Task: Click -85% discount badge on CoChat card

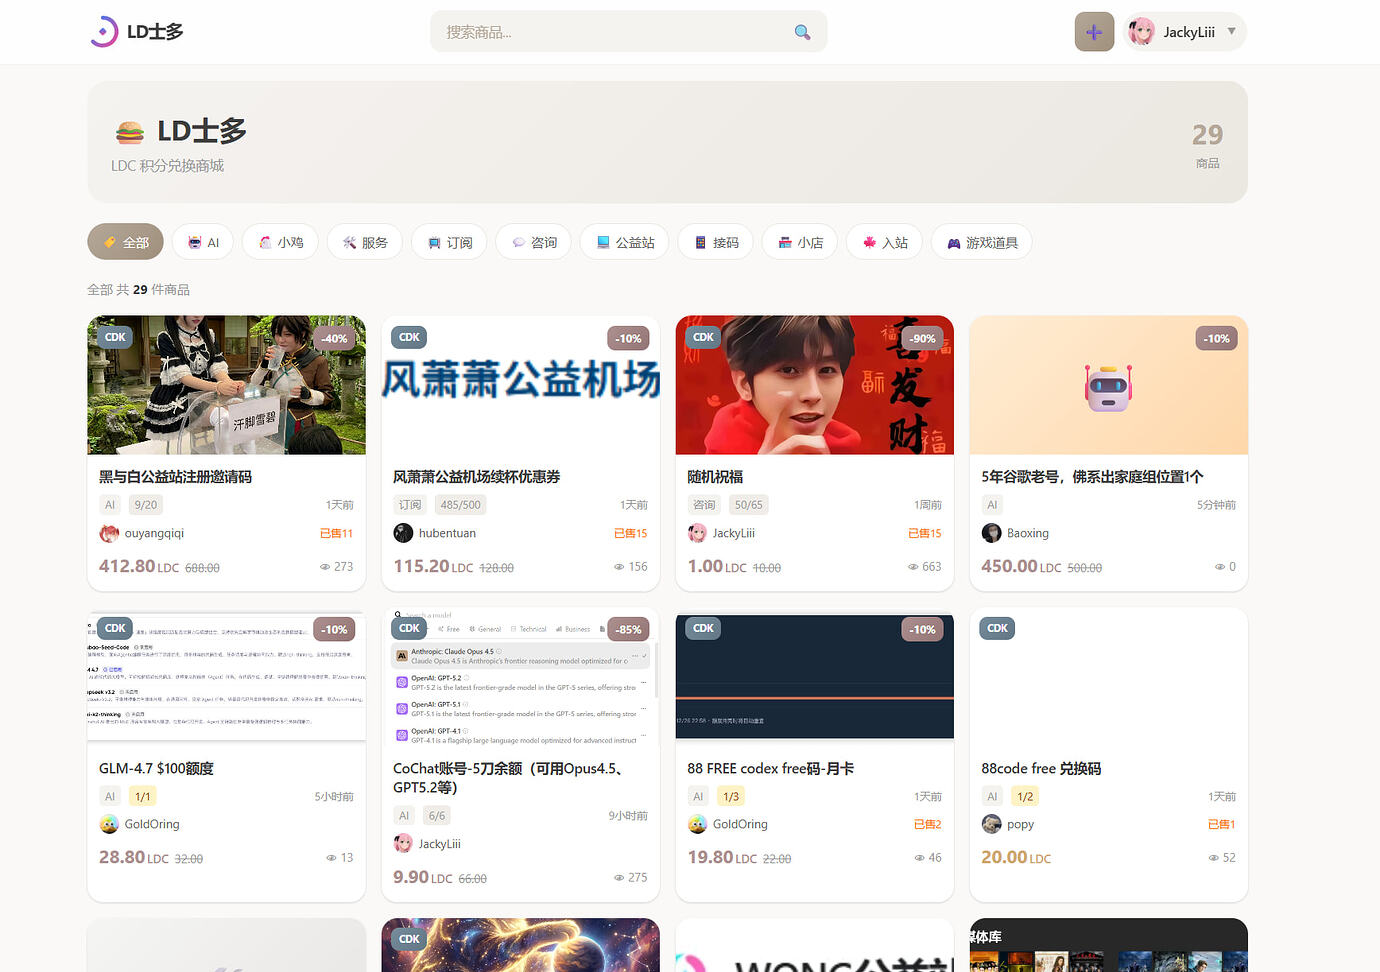Action: [x=628, y=629]
